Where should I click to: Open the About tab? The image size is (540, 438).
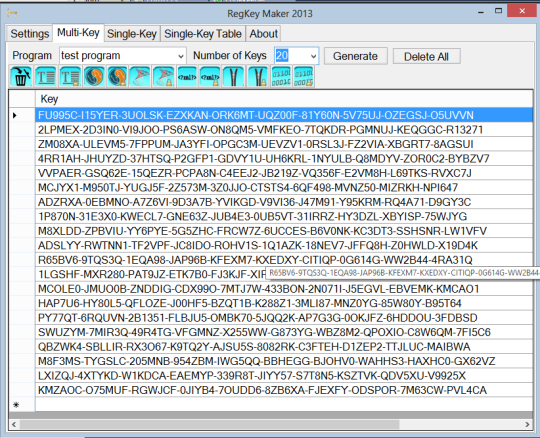point(263,34)
